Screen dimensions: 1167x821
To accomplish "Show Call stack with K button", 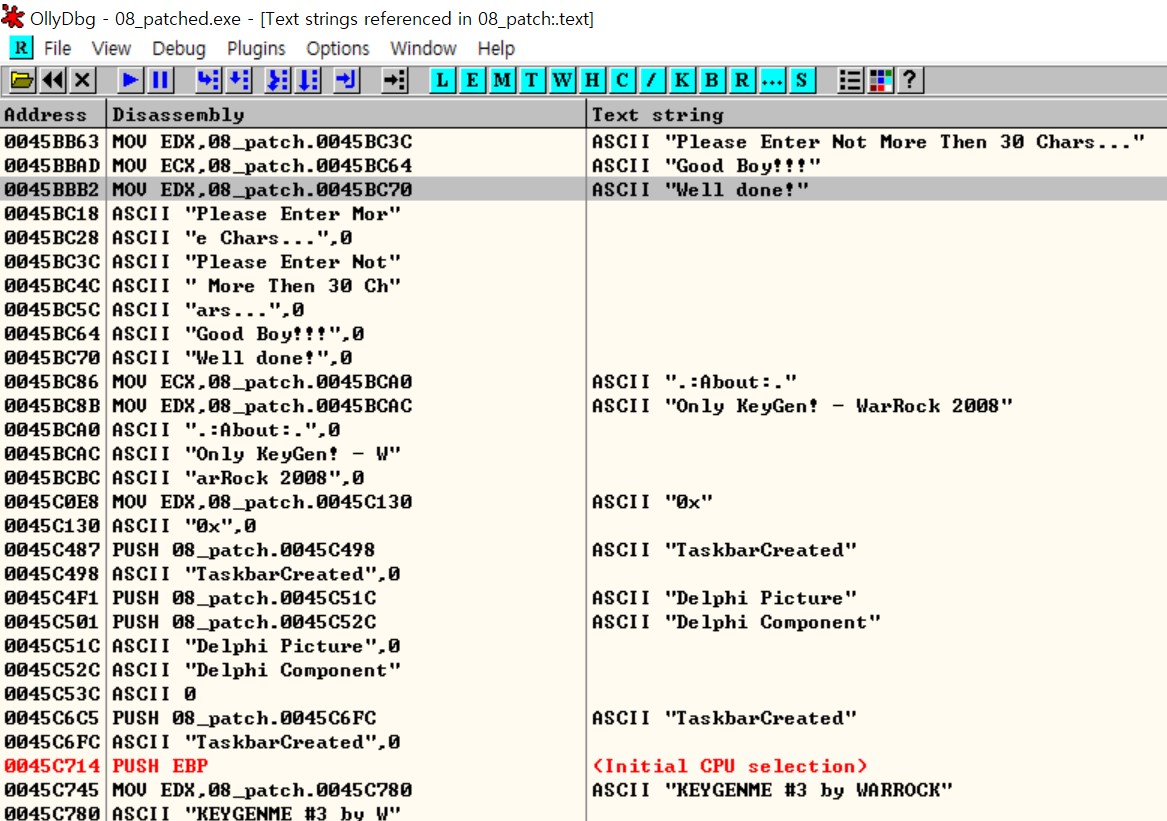I will tap(682, 80).
